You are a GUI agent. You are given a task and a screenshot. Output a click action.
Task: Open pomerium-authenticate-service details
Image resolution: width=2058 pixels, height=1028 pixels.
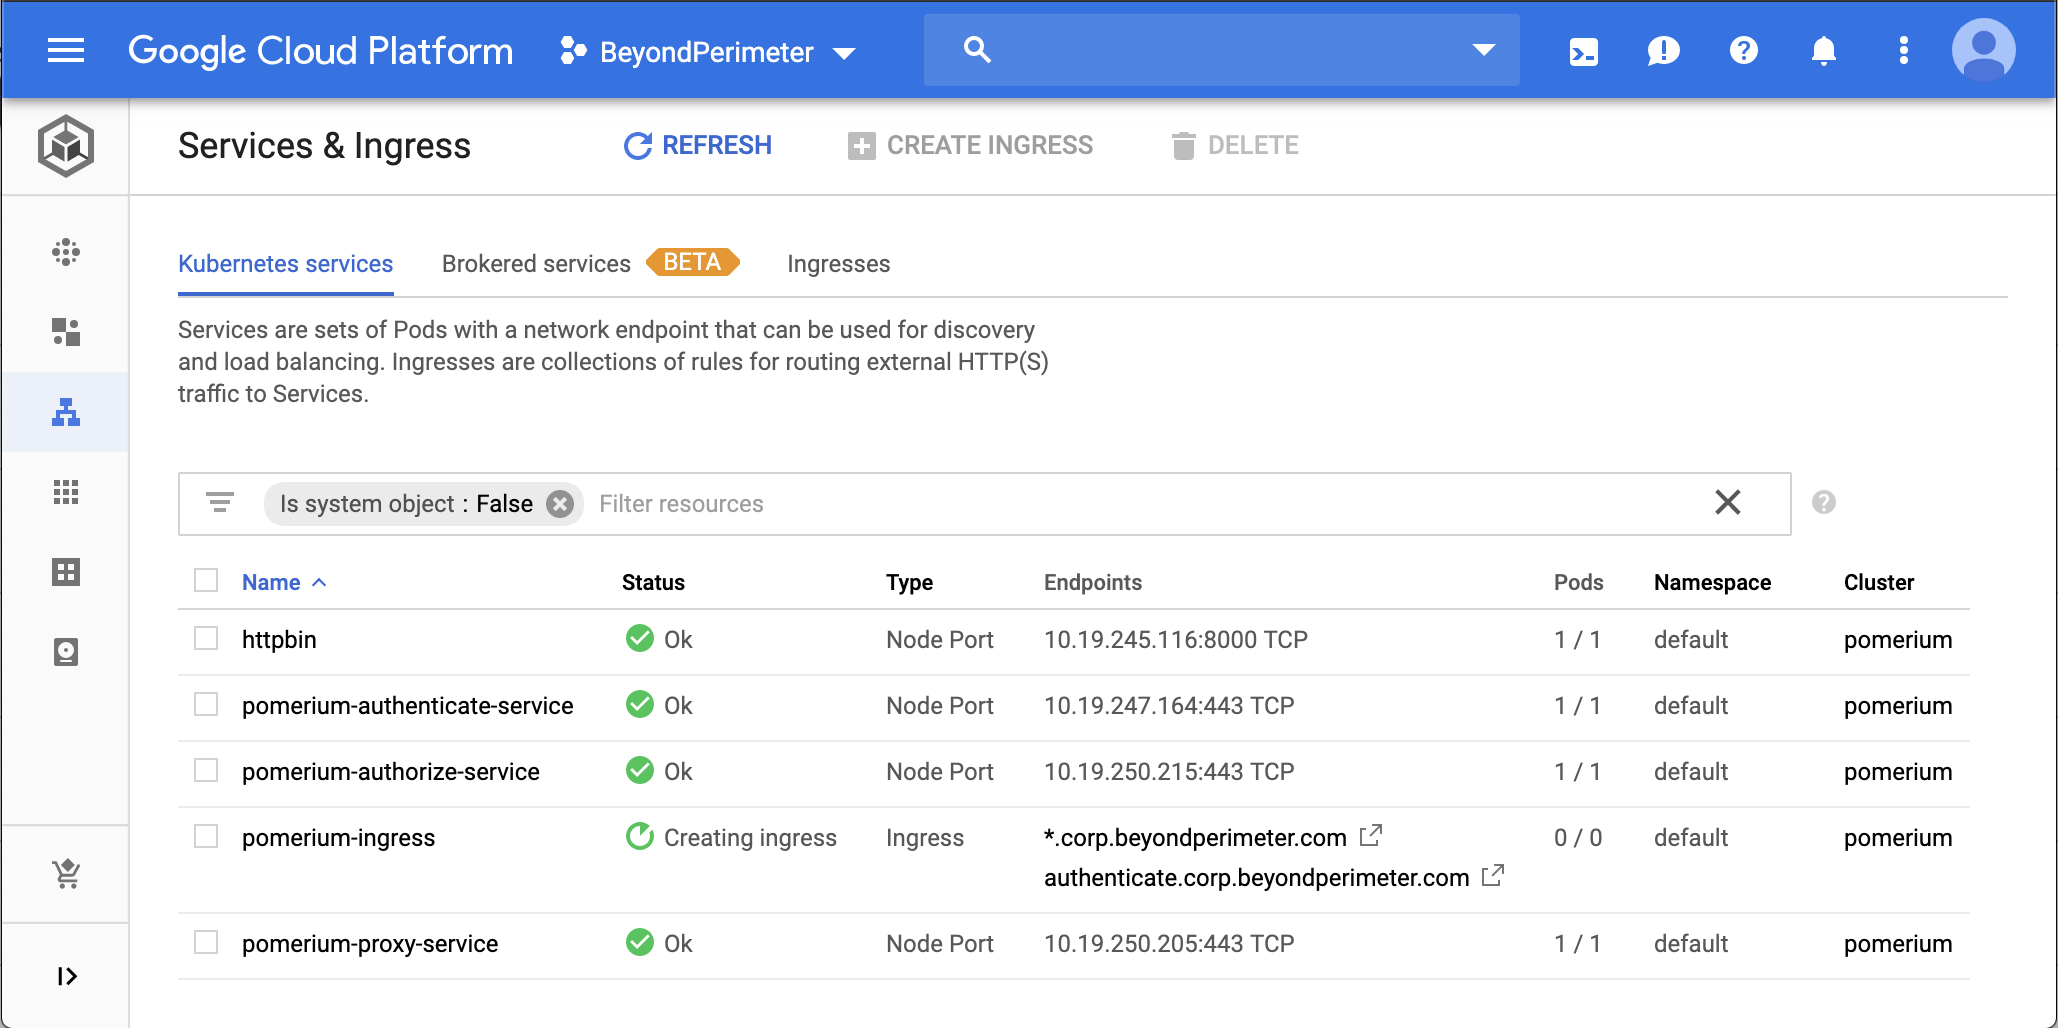(x=407, y=706)
